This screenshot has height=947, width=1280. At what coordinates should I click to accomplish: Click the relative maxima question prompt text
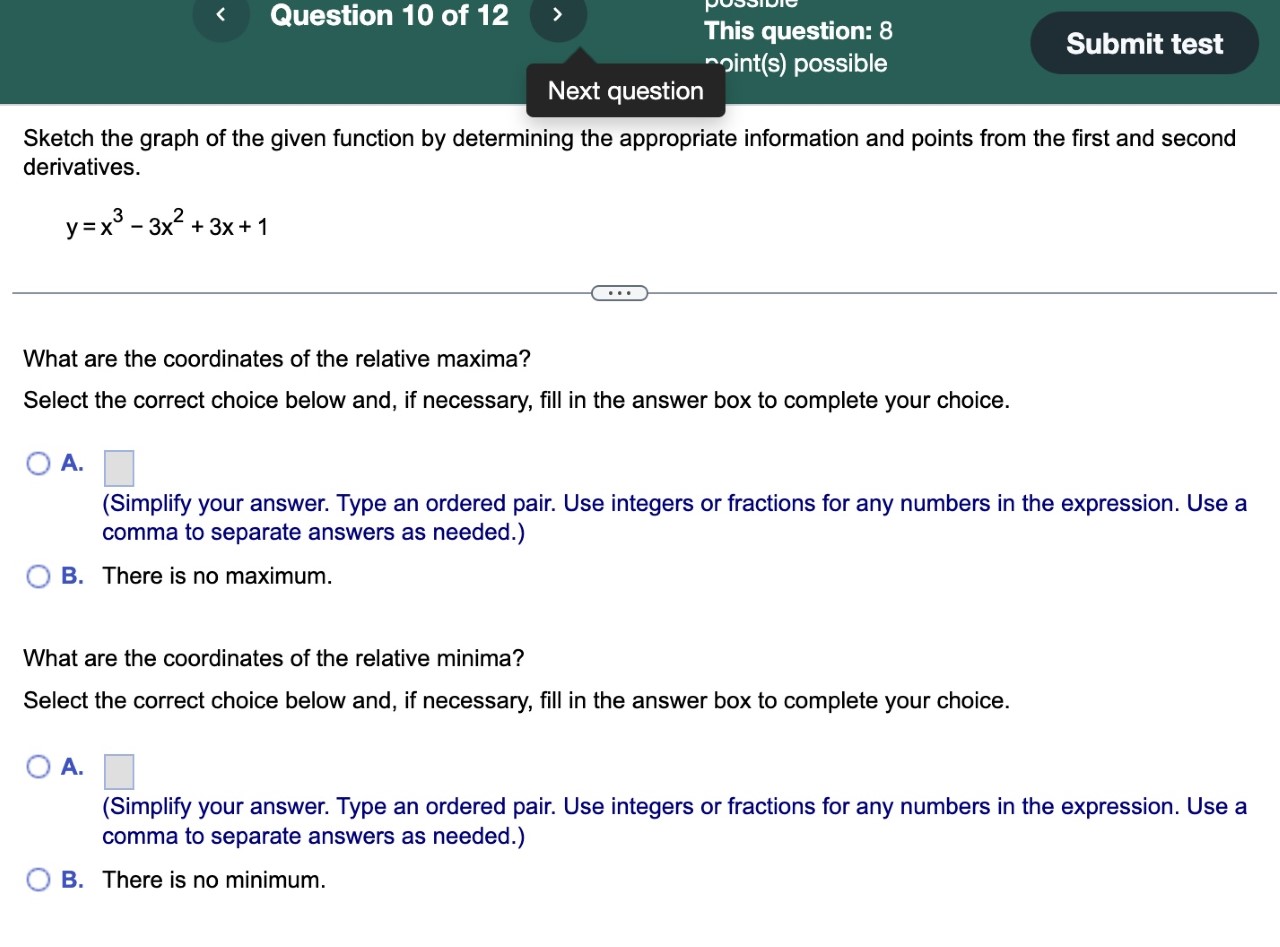(x=277, y=359)
